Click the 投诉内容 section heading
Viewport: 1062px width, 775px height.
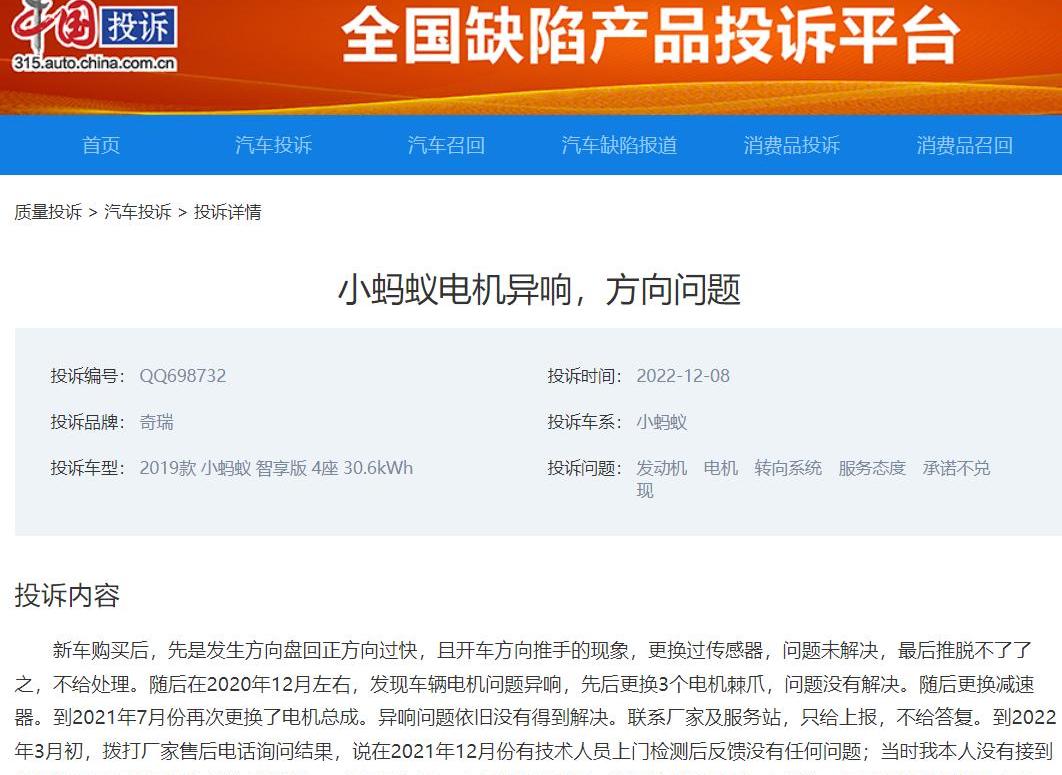tap(67, 595)
